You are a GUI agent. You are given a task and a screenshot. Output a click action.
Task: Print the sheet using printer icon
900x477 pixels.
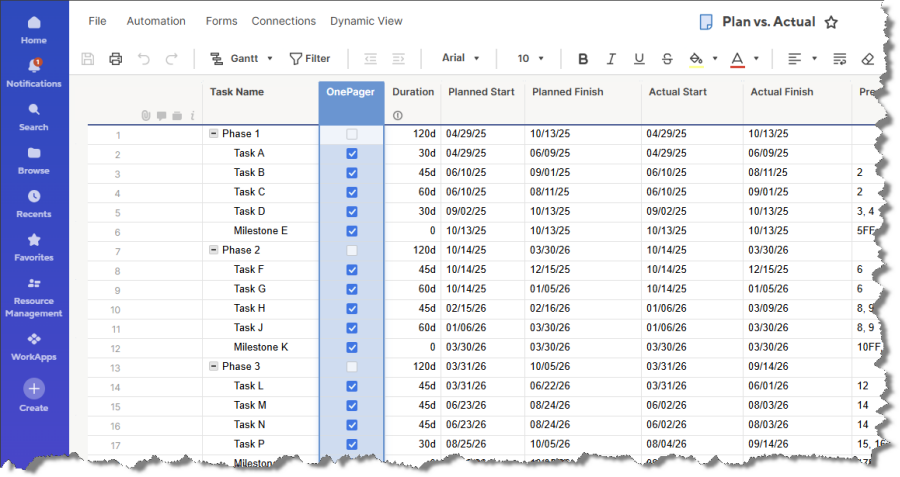pos(115,59)
